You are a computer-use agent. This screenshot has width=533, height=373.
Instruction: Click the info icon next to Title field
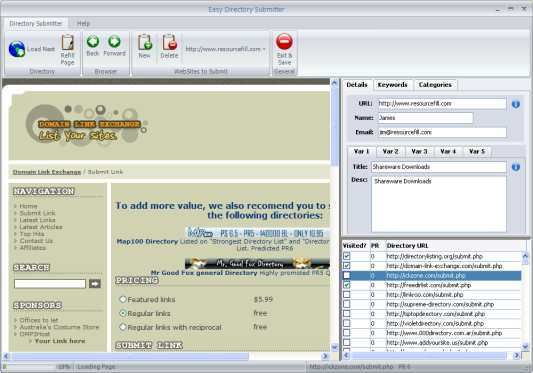(516, 167)
